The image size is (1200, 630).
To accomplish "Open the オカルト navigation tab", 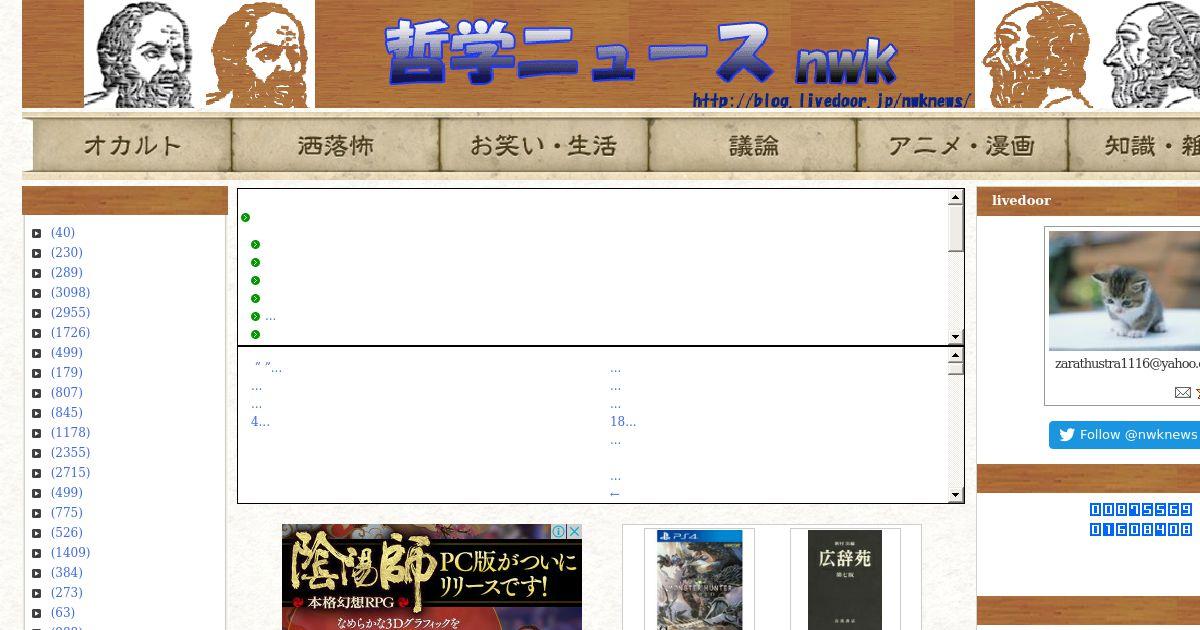I will (x=132, y=146).
